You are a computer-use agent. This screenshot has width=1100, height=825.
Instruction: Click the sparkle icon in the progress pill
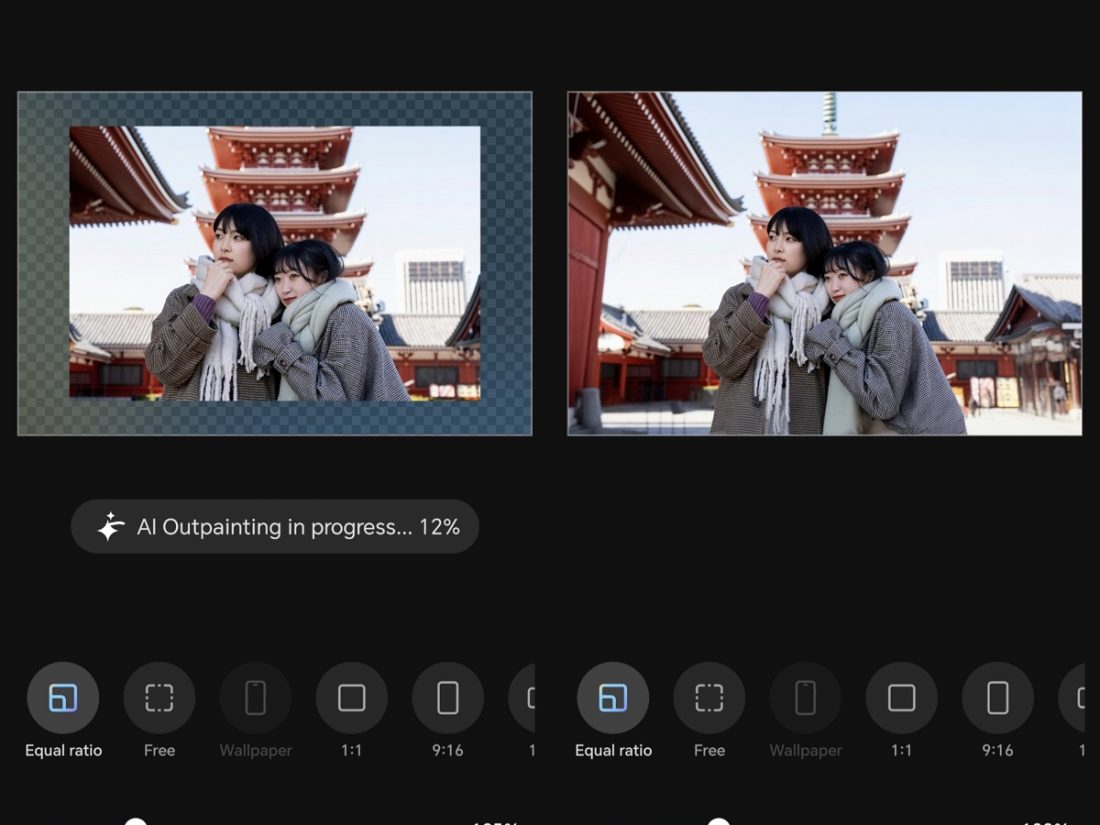tap(110, 527)
